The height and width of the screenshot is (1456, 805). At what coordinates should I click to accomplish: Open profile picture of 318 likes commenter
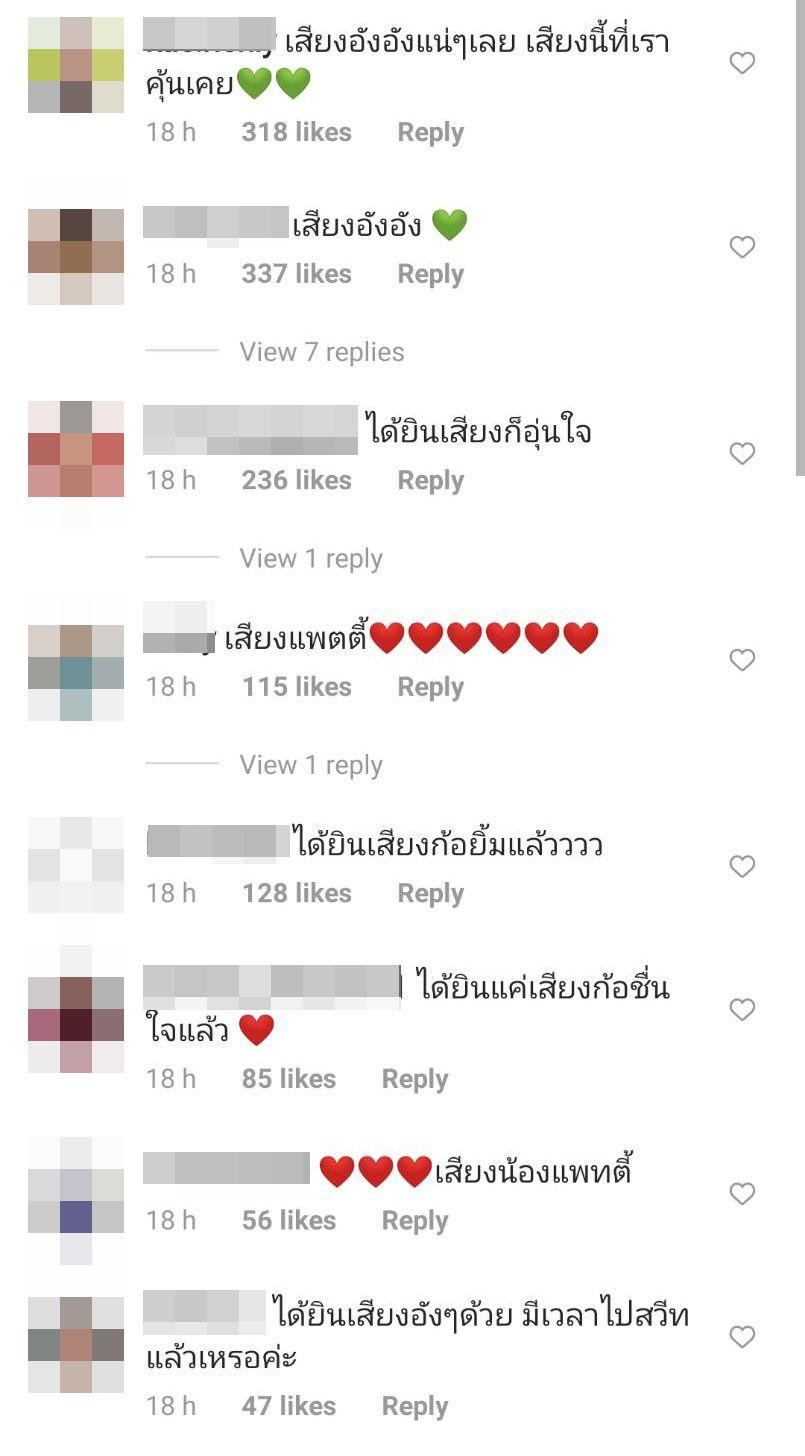point(76,64)
